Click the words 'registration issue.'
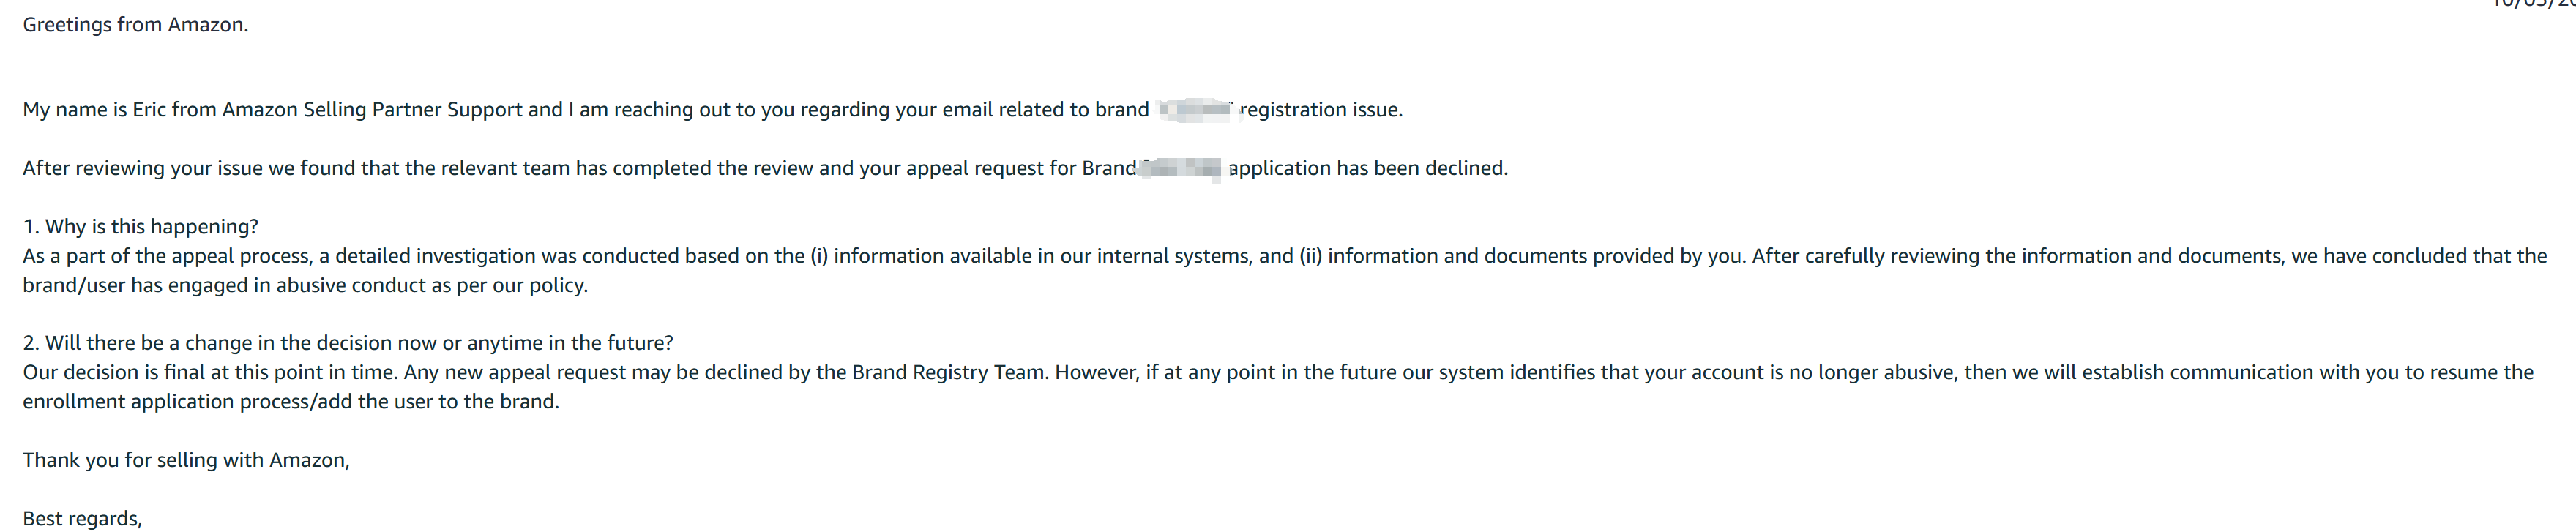This screenshot has width=2576, height=532. tap(1321, 110)
